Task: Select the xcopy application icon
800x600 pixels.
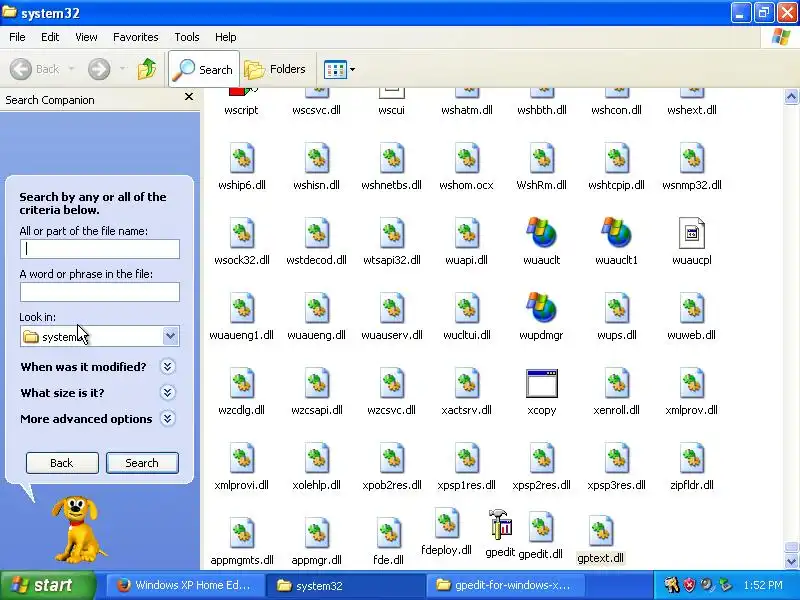Action: [541, 383]
